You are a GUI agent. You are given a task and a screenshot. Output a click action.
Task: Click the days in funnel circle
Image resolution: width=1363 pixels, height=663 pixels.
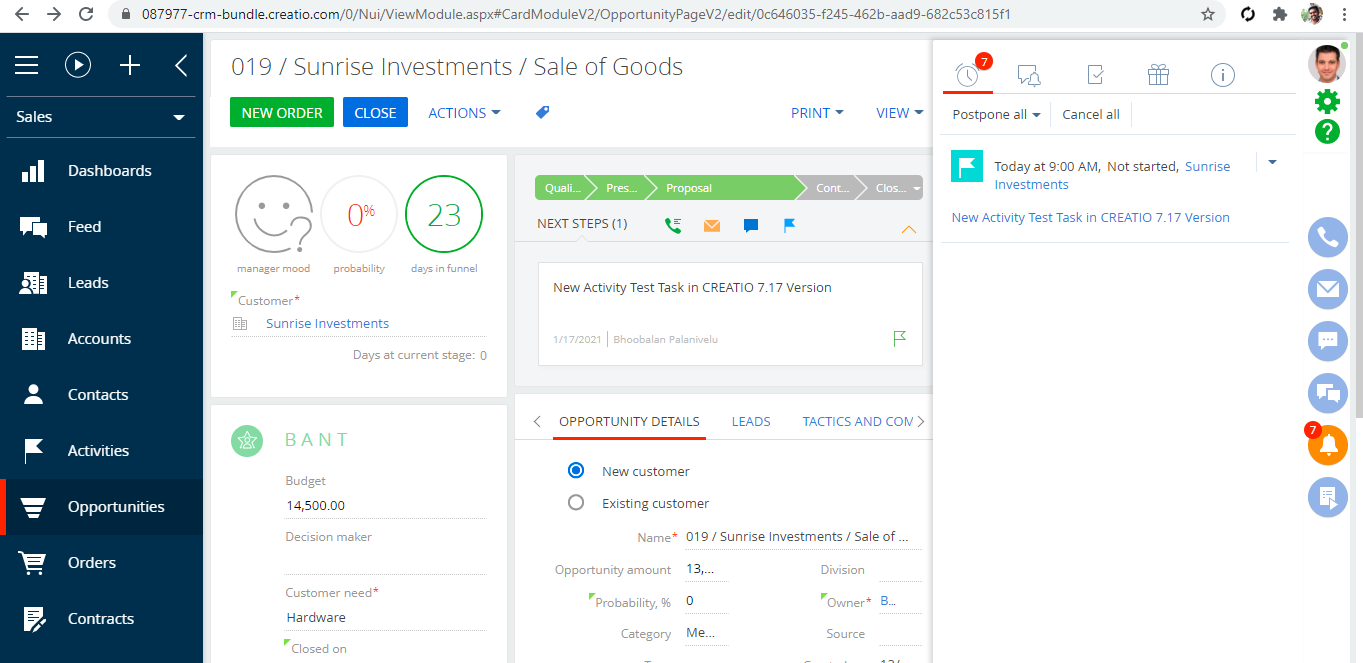tap(444, 215)
